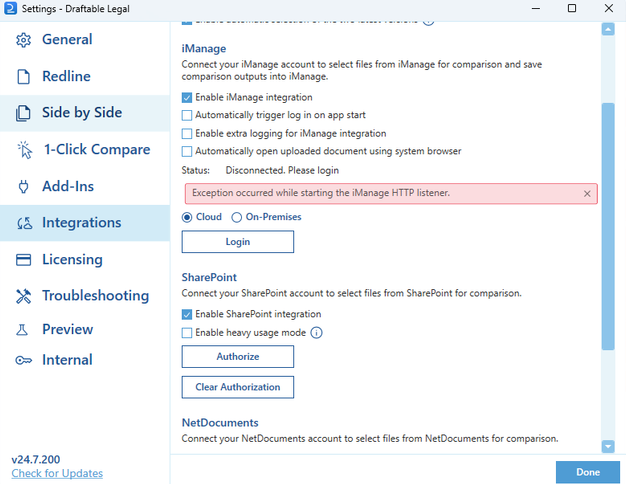Click the iManage Login button
Viewport: 626px width, 484px height.
tap(238, 242)
